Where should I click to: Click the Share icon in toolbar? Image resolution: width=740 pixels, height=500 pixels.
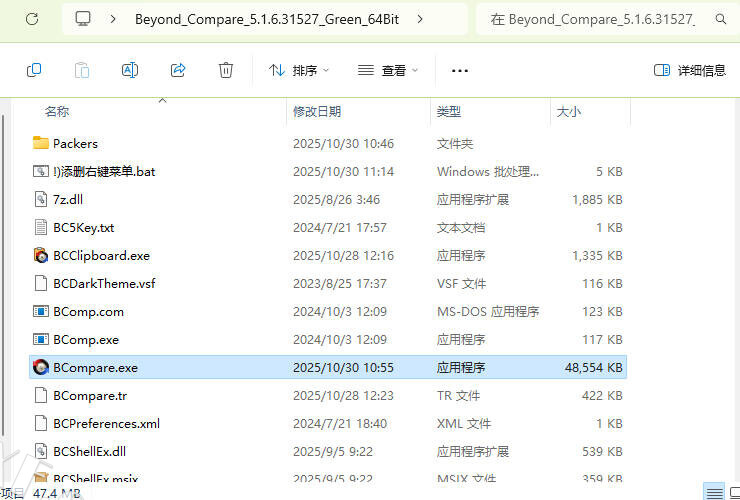point(178,70)
